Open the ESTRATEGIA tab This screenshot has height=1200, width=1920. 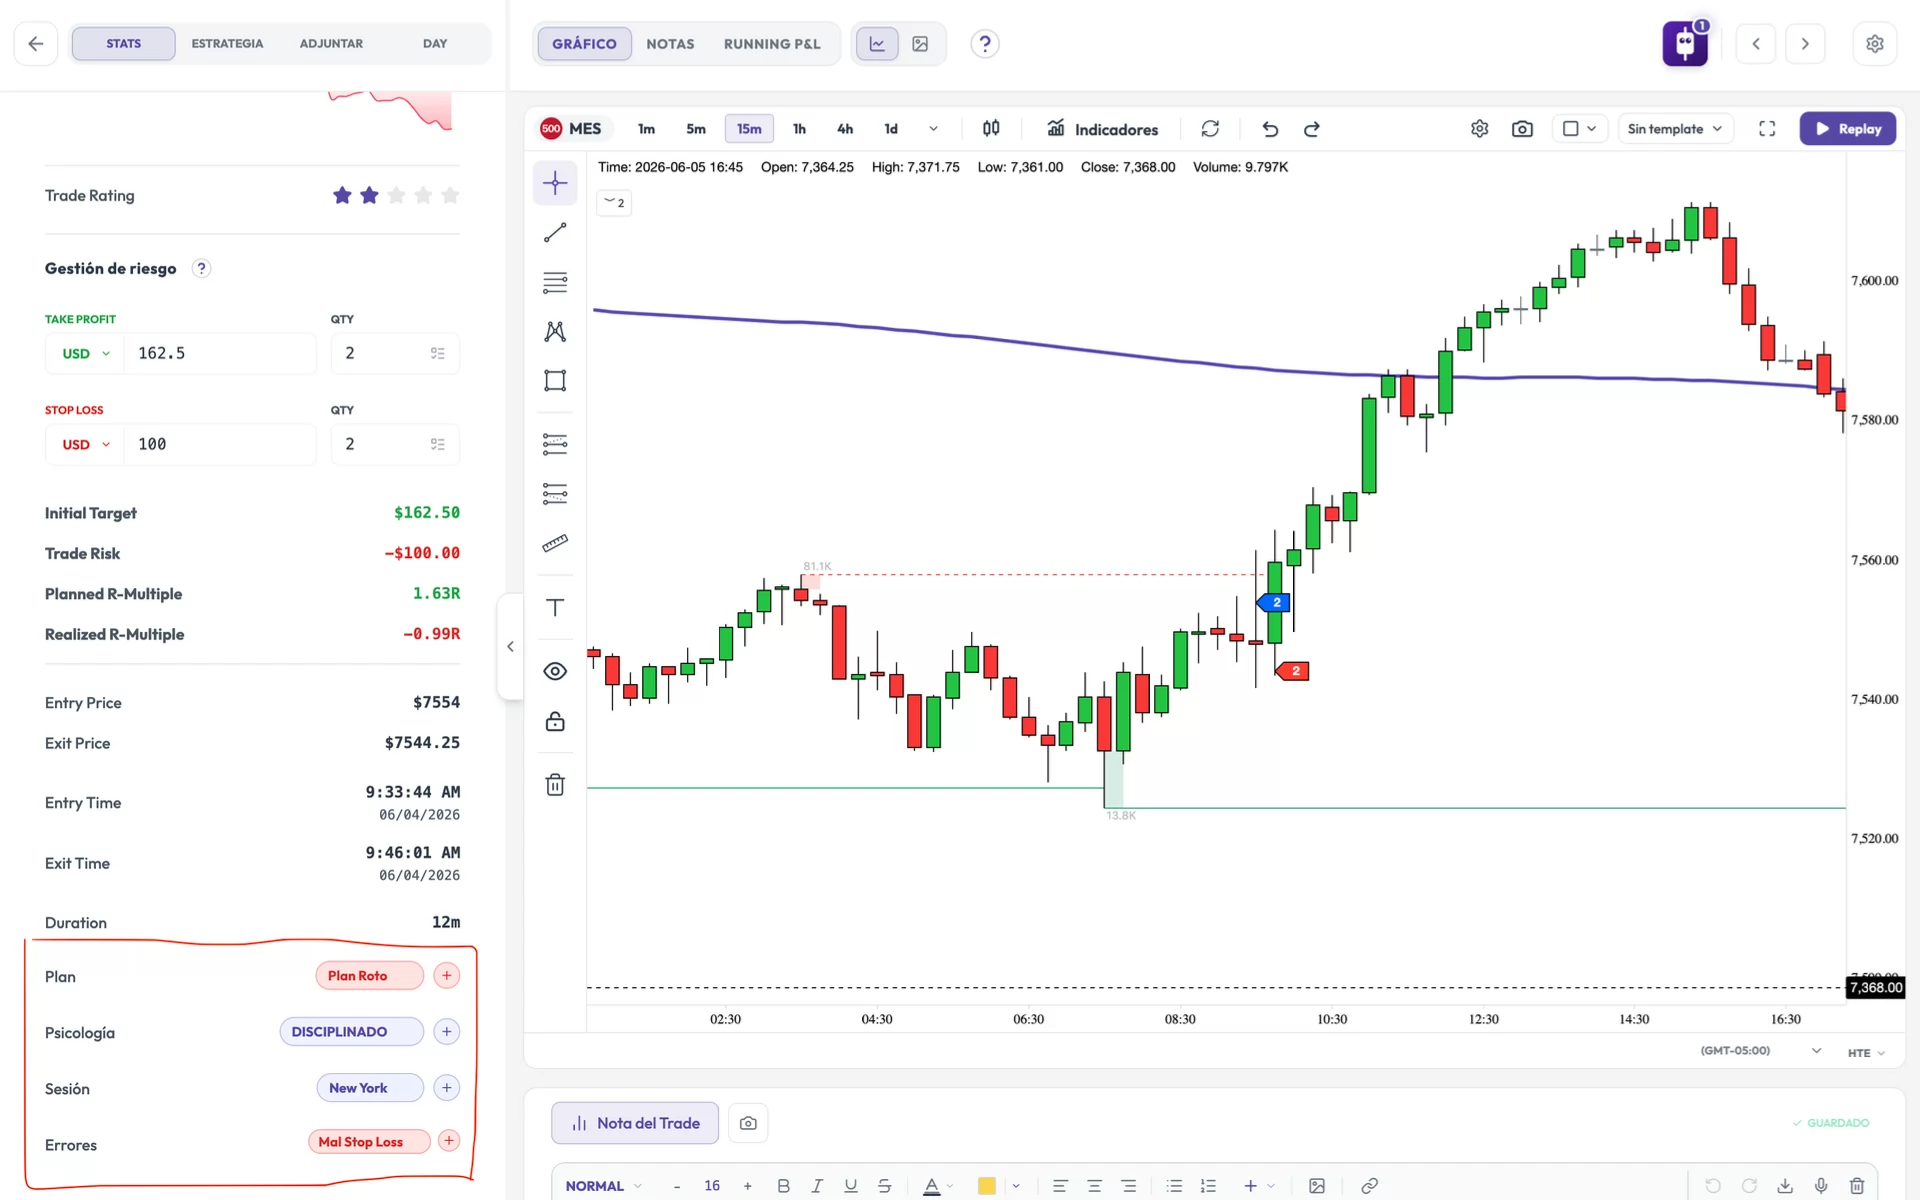click(227, 44)
